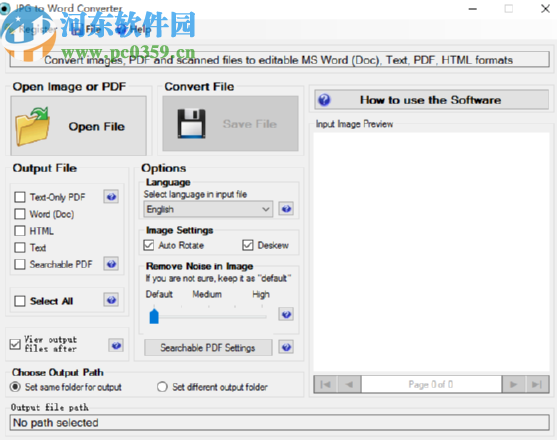
Task: Tick the Select All checkbox
Action: tap(20, 301)
